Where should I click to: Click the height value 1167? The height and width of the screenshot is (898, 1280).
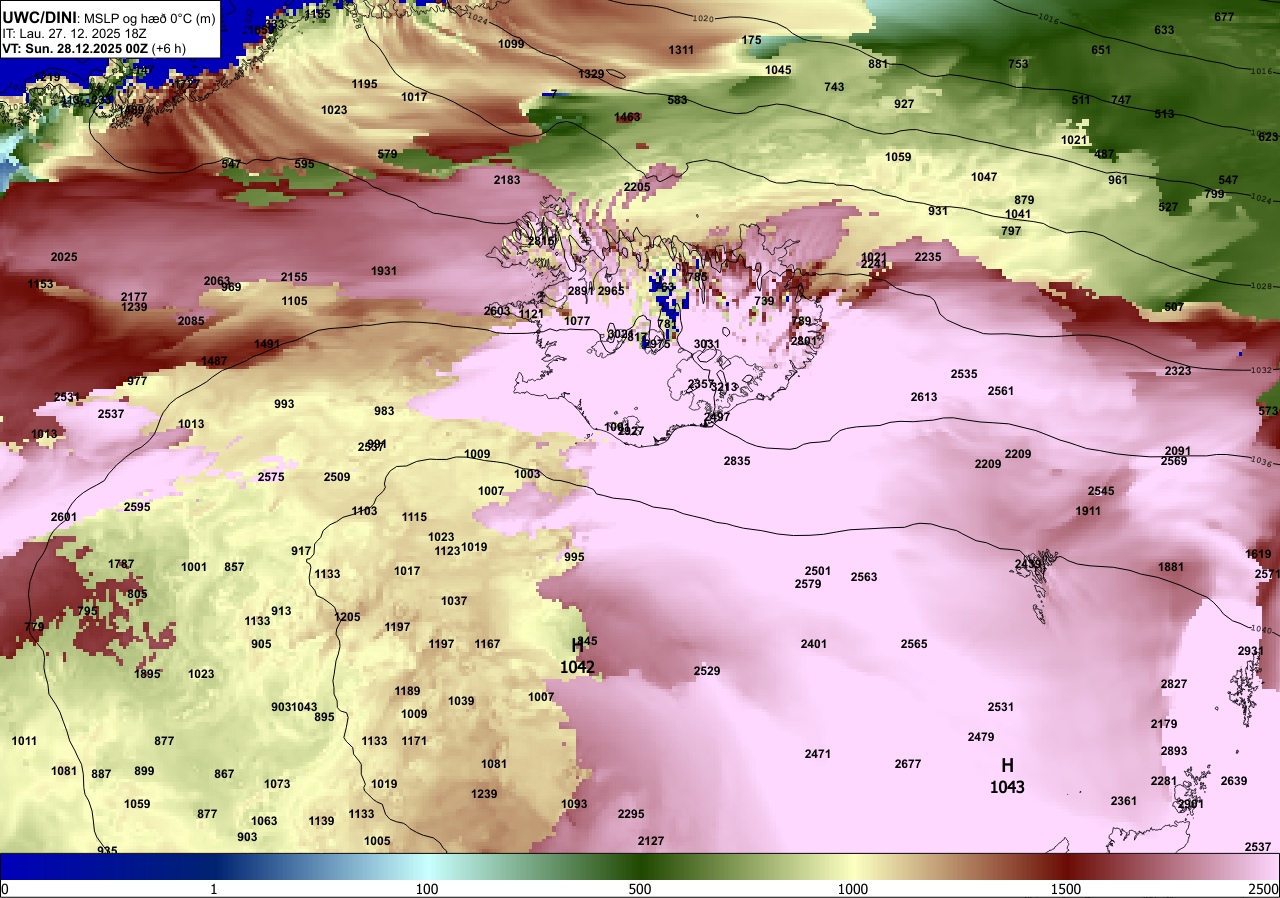pos(487,644)
